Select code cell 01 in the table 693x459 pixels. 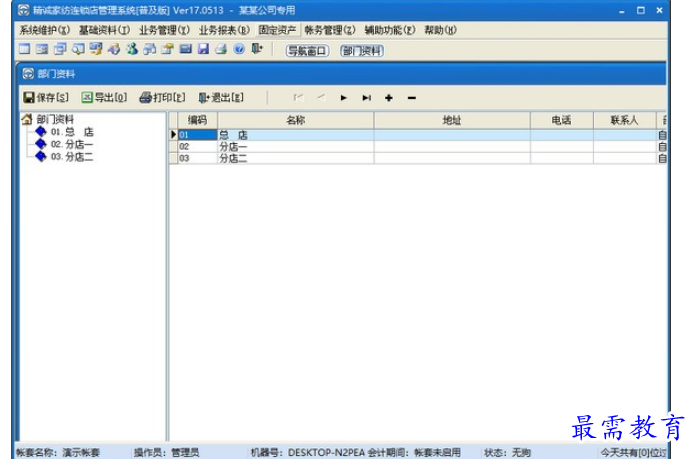198,135
